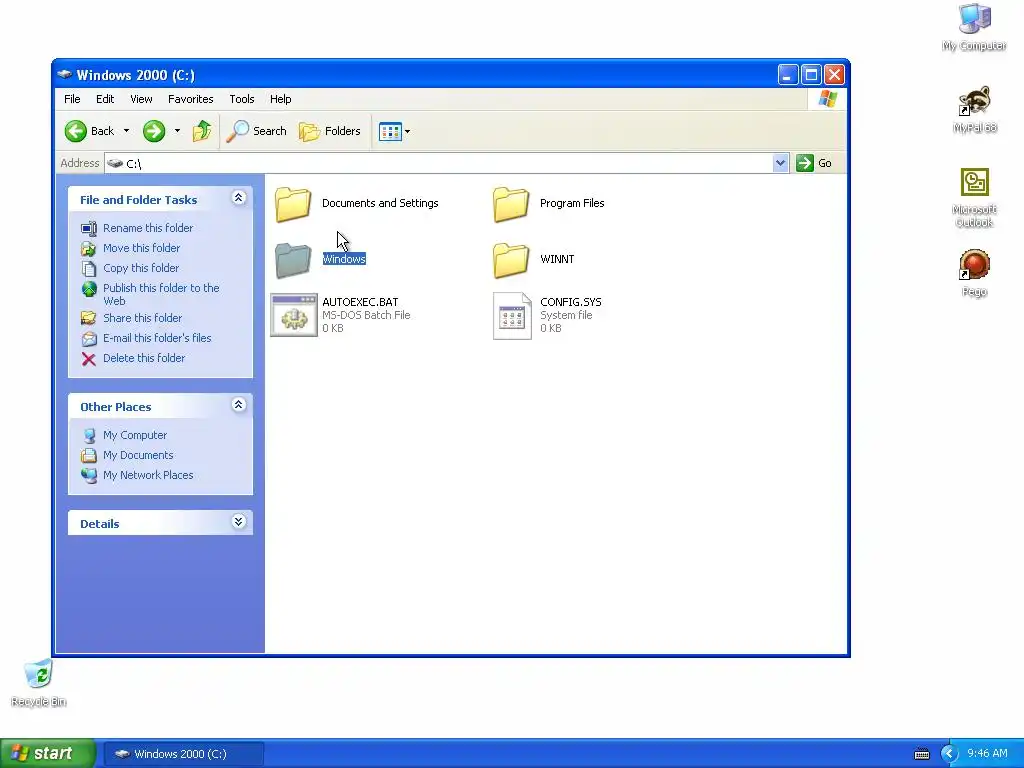Screen dimensions: 1024x768
Task: Click the Start button
Action: coord(47,754)
